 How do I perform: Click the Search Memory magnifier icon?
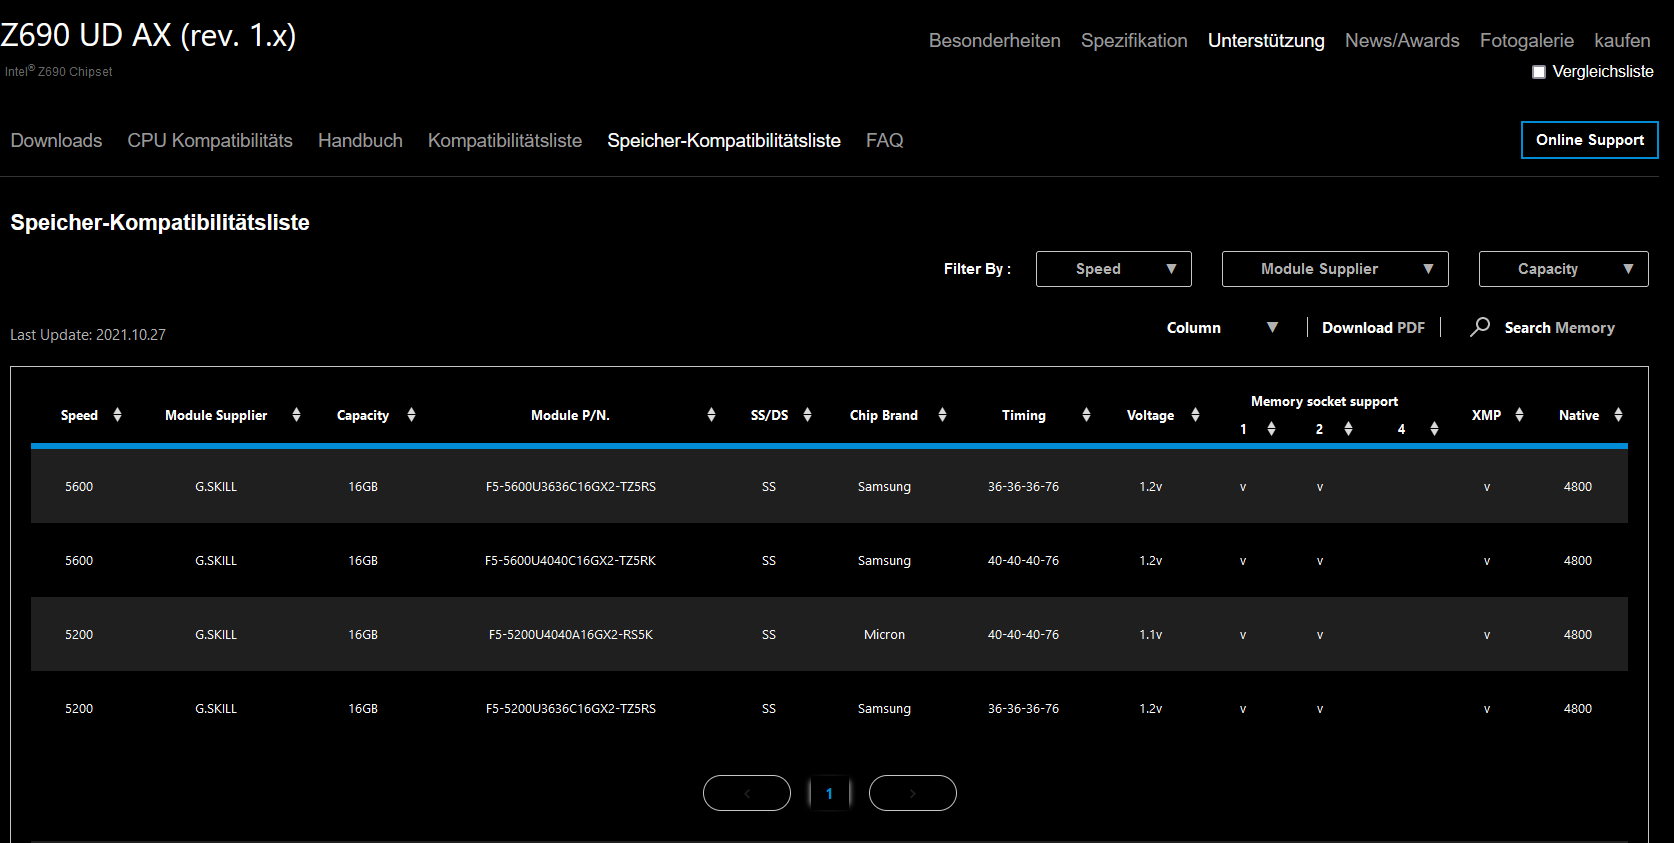click(1480, 327)
